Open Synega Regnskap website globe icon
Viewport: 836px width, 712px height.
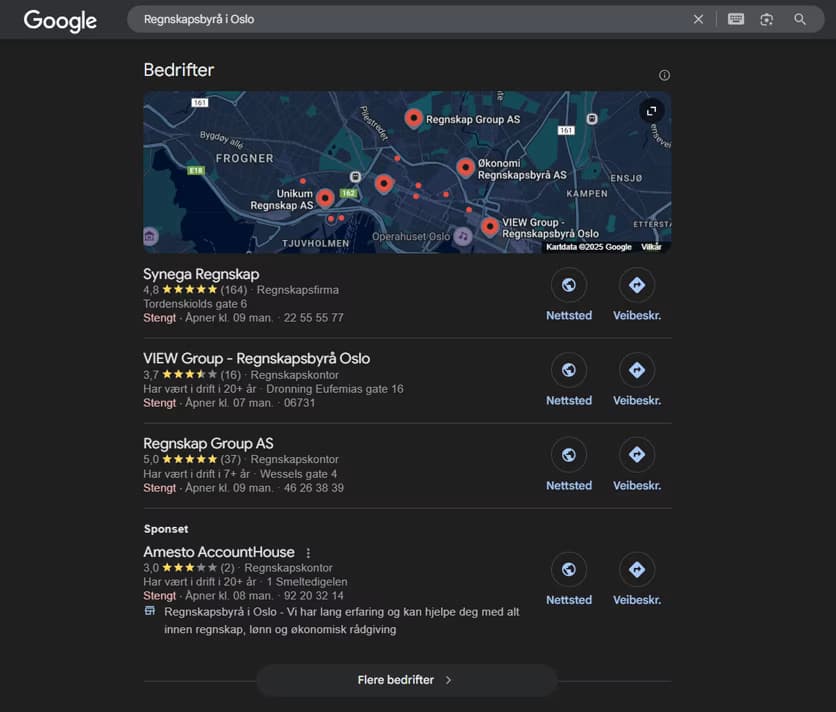(568, 285)
